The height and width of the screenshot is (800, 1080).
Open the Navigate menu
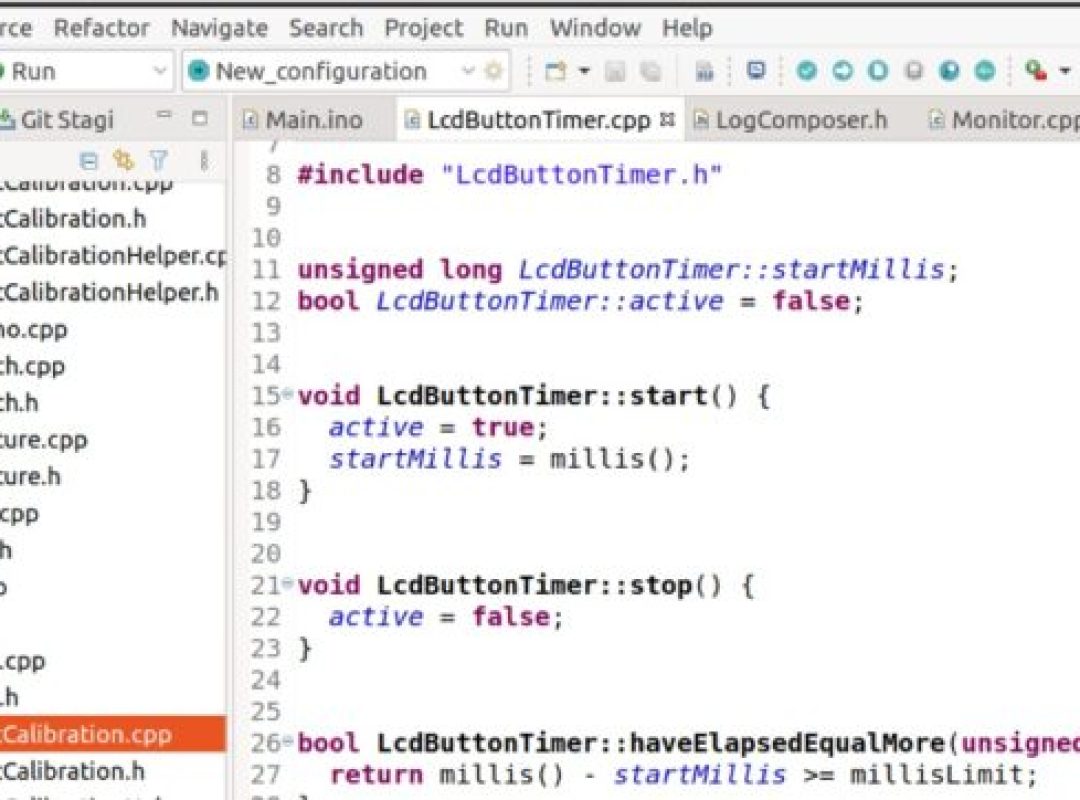[219, 28]
